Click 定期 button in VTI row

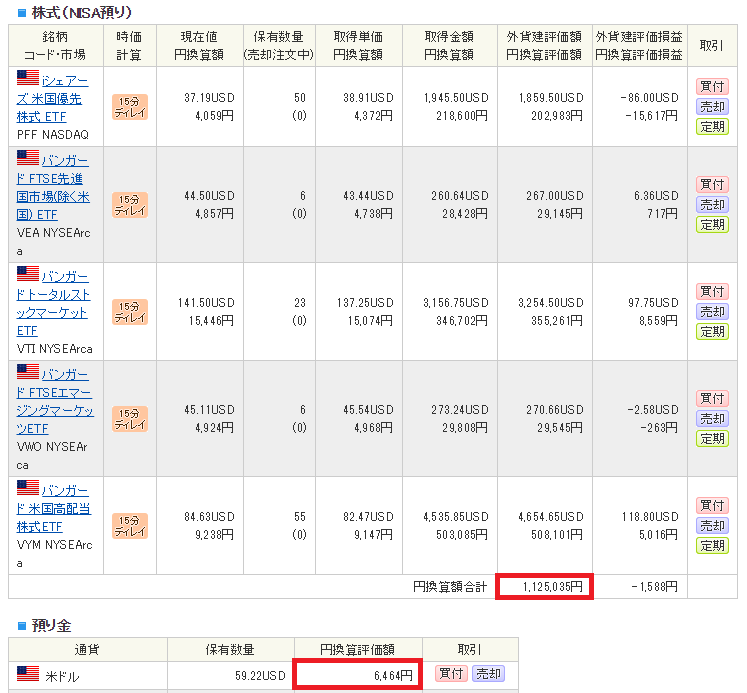(x=712, y=331)
